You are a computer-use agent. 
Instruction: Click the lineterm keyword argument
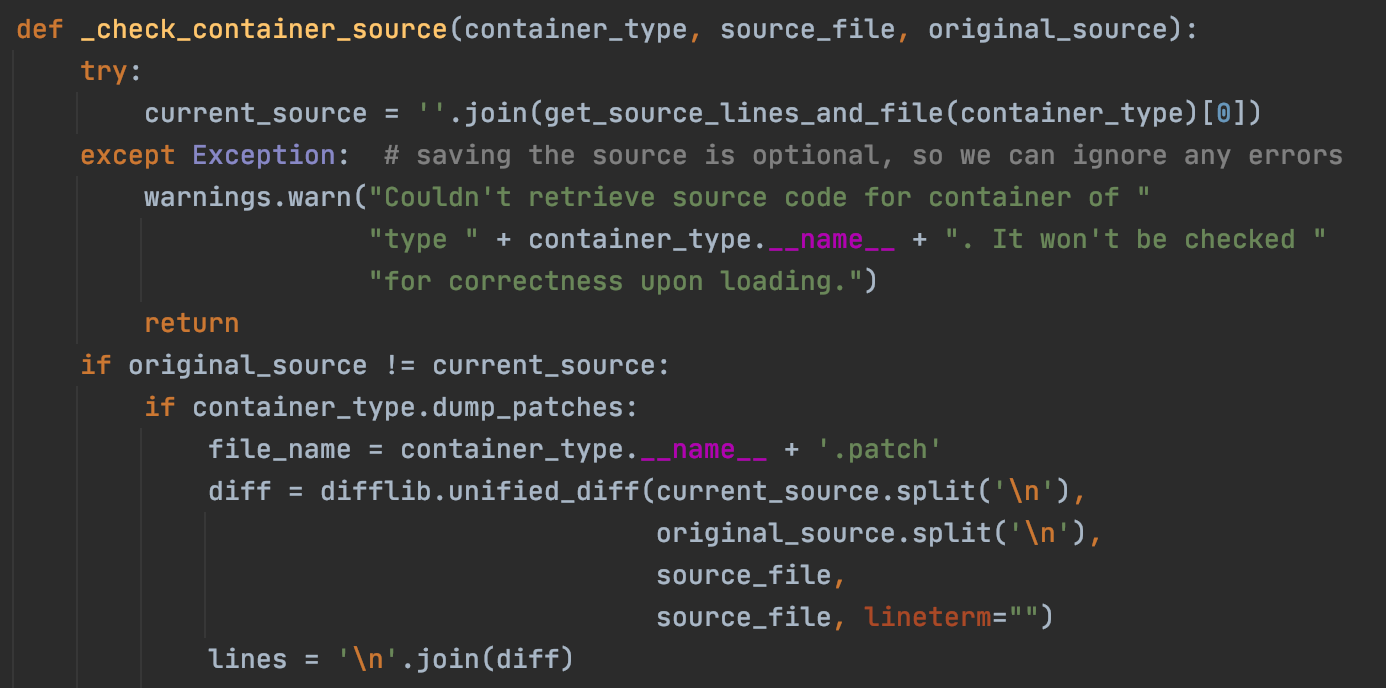coord(927,617)
